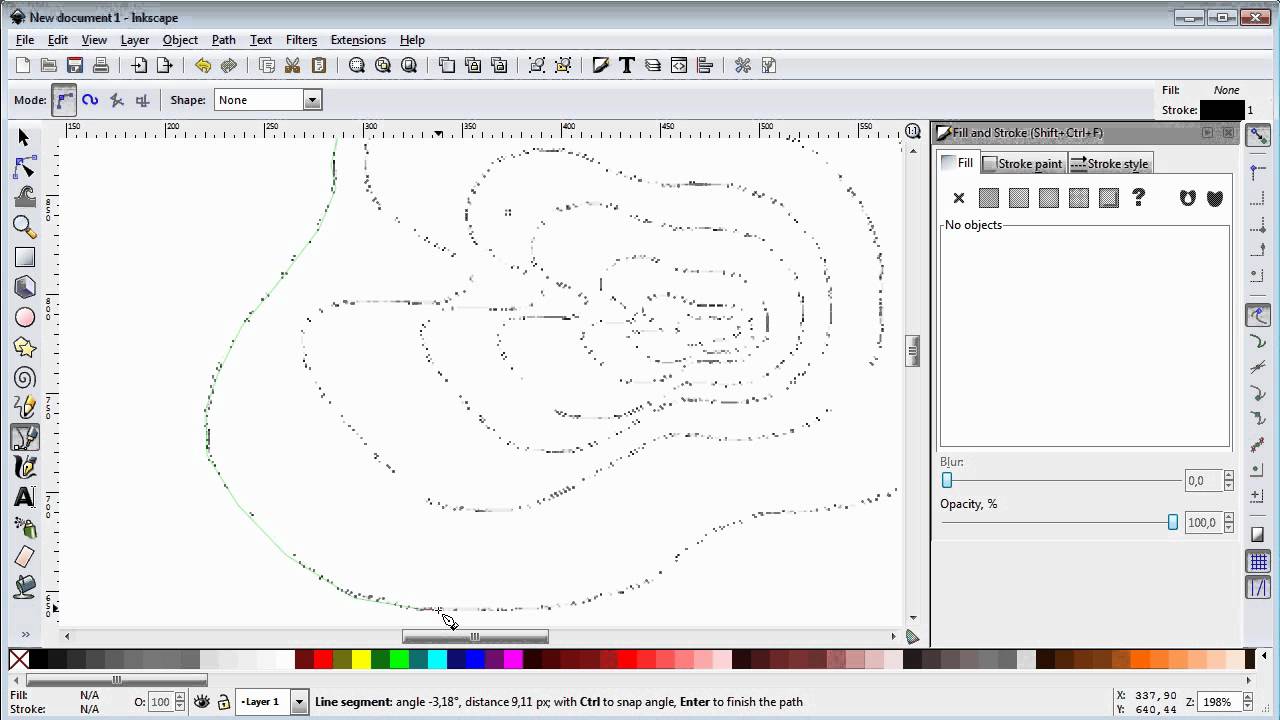
Task: Open the zoom percentage stepper
Action: click(x=1248, y=702)
